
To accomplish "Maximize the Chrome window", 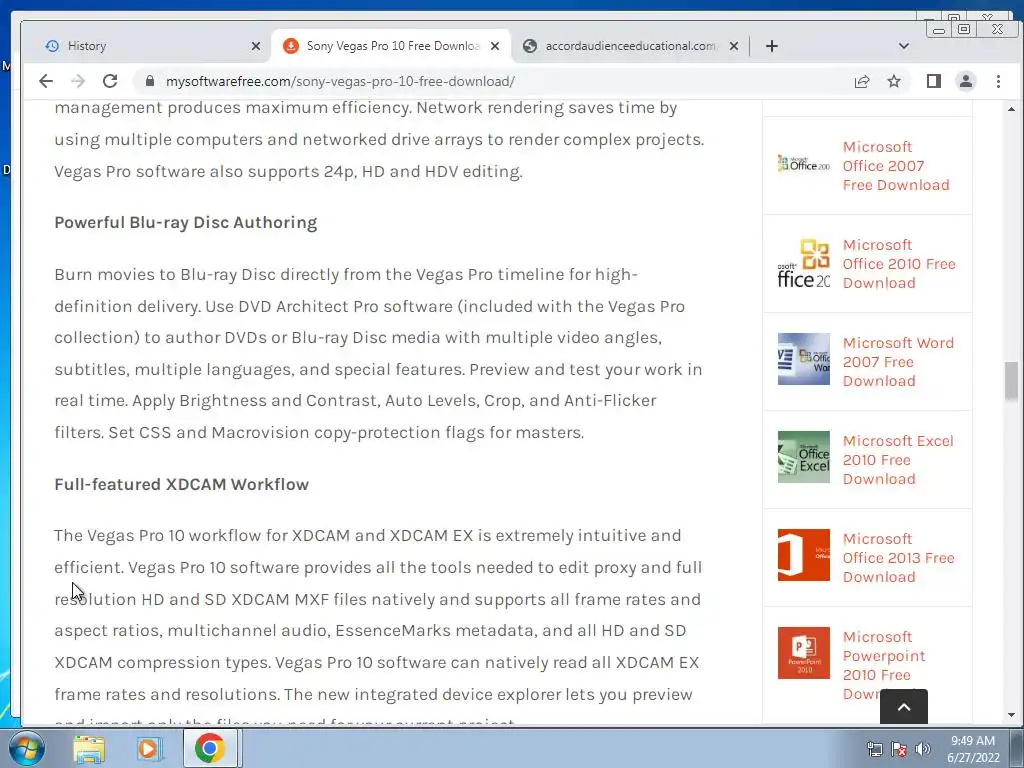I will 964,29.
